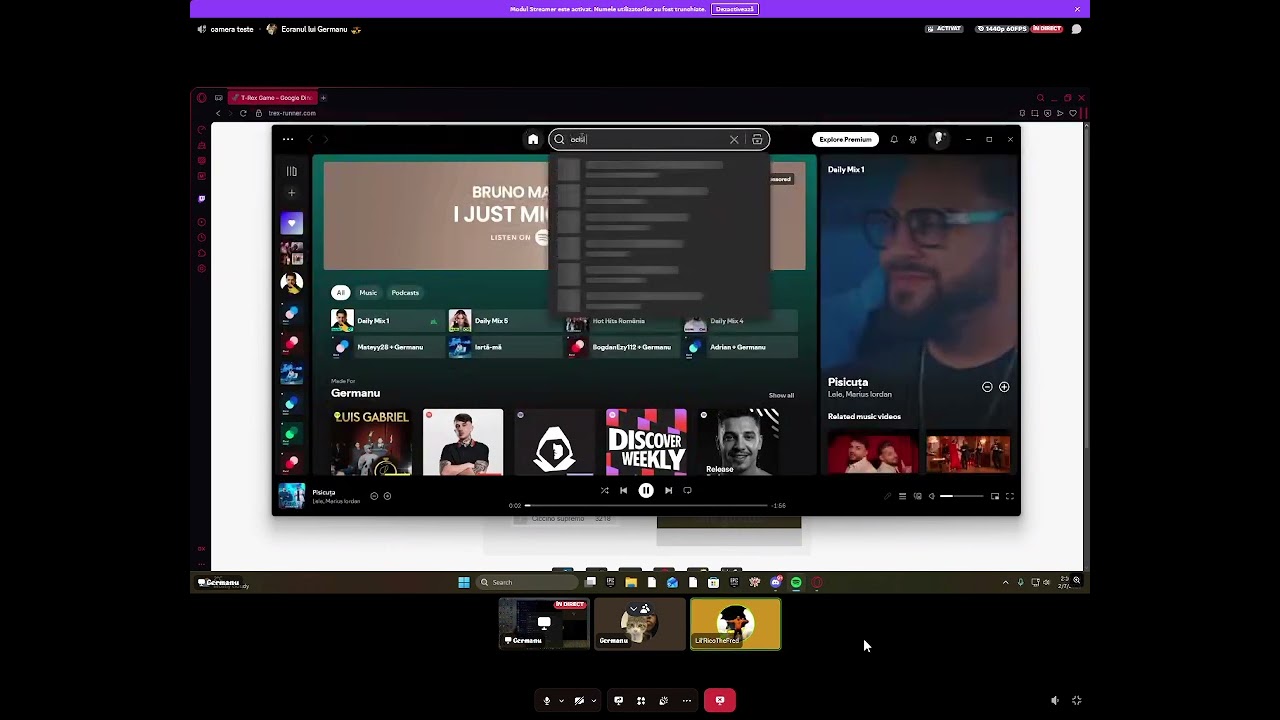Disable Streamer Mode via banner button
This screenshot has height=720, width=1280.
pos(735,9)
